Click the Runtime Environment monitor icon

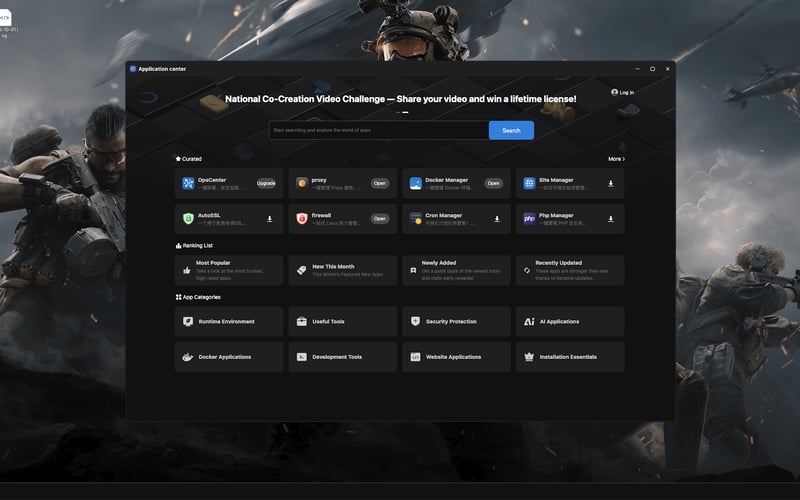tap(188, 321)
